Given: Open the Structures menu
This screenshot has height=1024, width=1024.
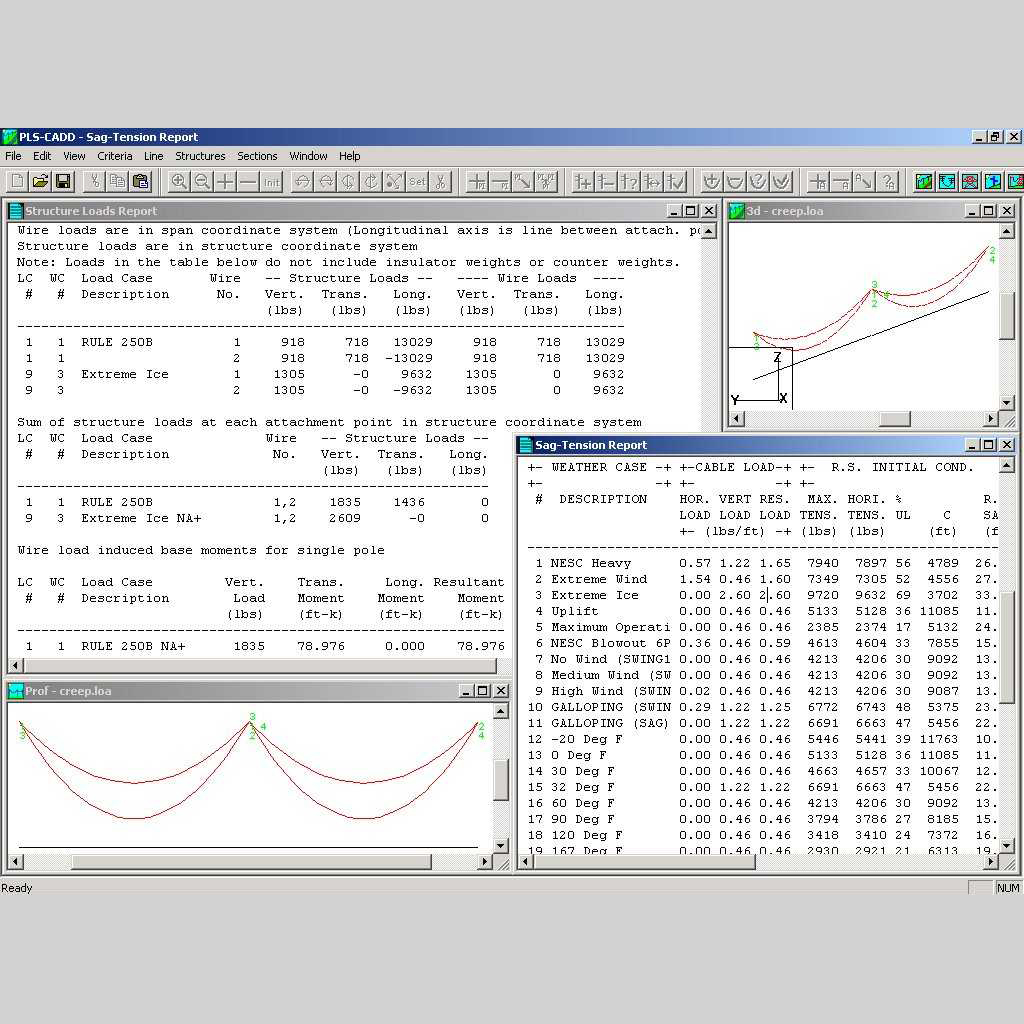Looking at the screenshot, I should pyautogui.click(x=200, y=156).
